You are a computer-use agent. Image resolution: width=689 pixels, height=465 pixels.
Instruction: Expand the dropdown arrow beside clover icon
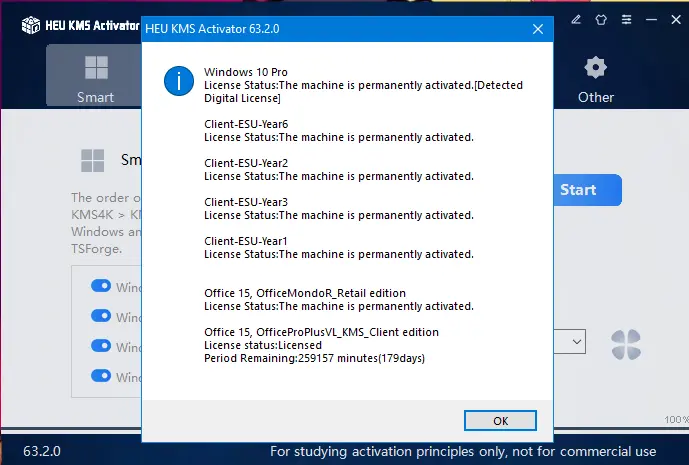(577, 341)
